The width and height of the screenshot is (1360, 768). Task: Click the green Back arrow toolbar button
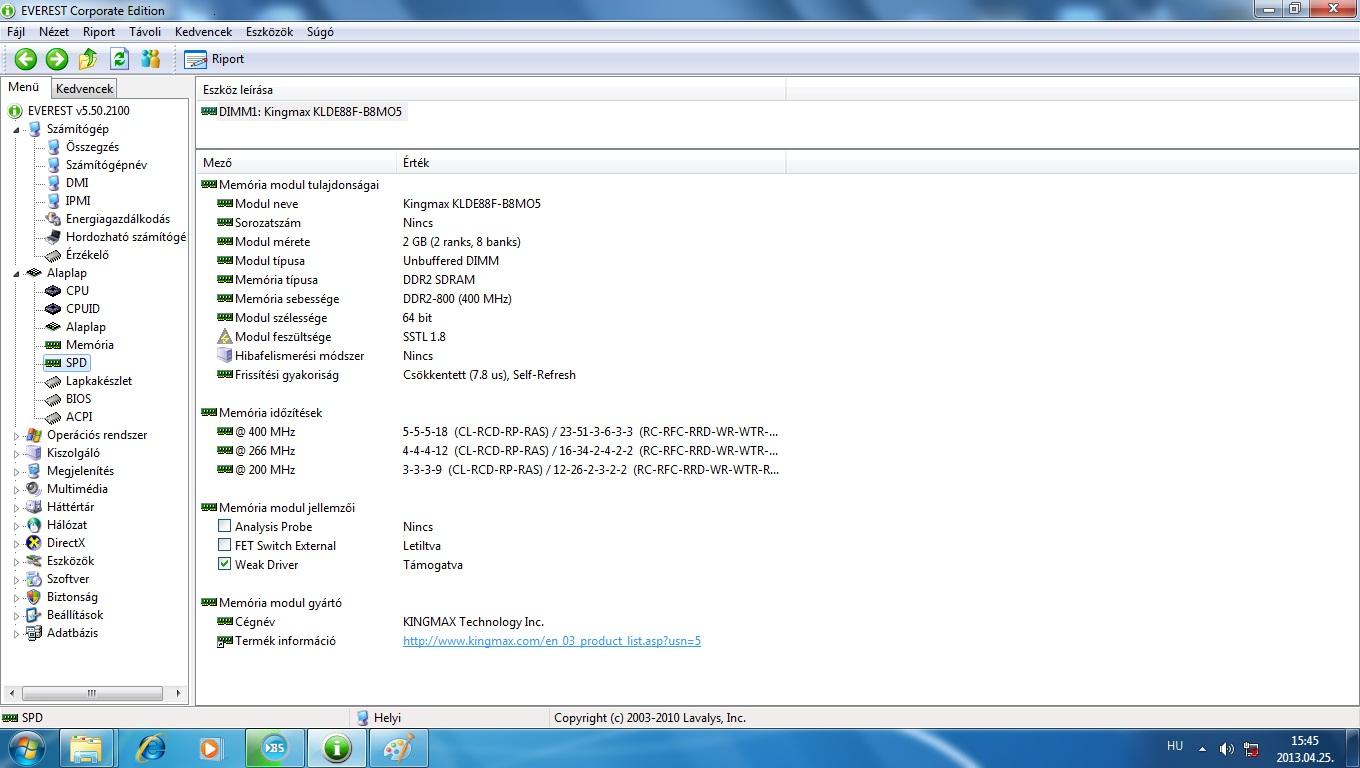click(26, 59)
